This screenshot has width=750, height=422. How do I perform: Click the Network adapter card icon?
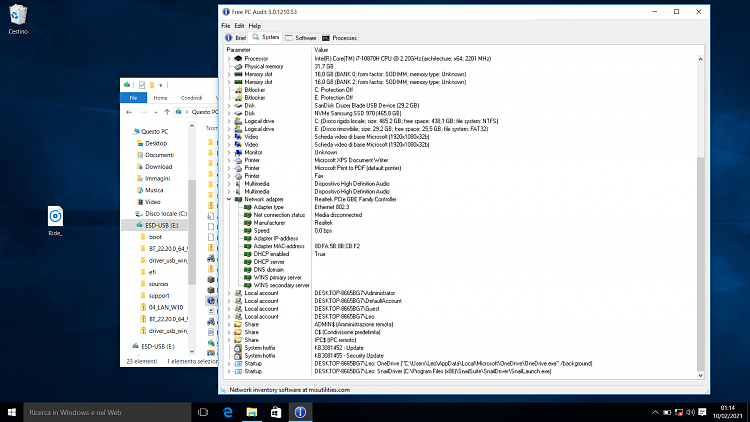click(238, 200)
